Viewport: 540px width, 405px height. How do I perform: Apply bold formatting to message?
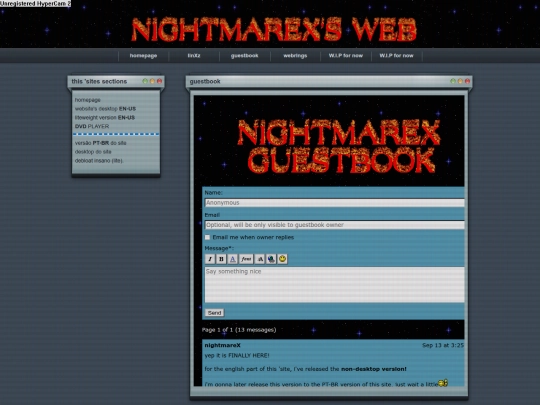tap(221, 259)
